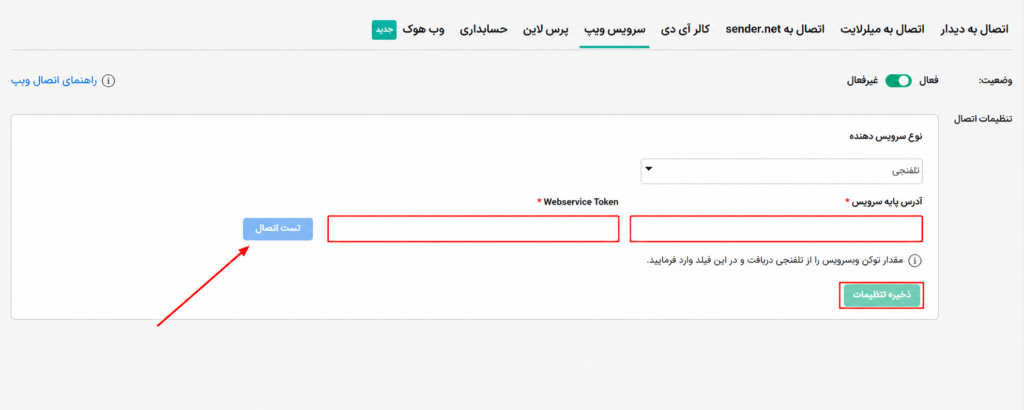Screen dimensions: 1024x410
Task: Select the اتصال به دیدار tab
Action: click(x=974, y=30)
